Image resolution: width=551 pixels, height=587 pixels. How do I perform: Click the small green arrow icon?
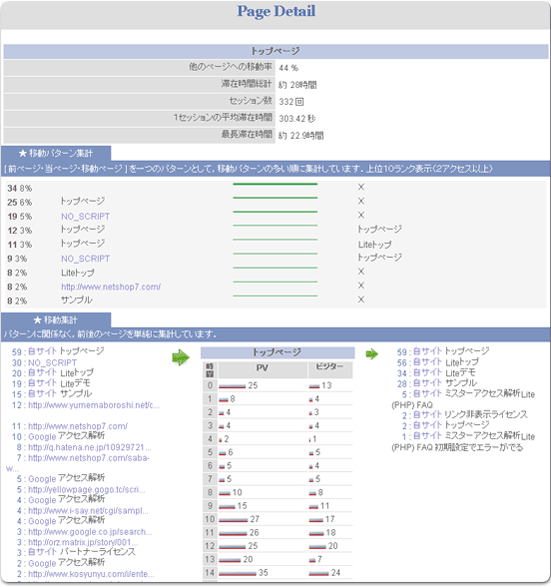[x=372, y=354]
